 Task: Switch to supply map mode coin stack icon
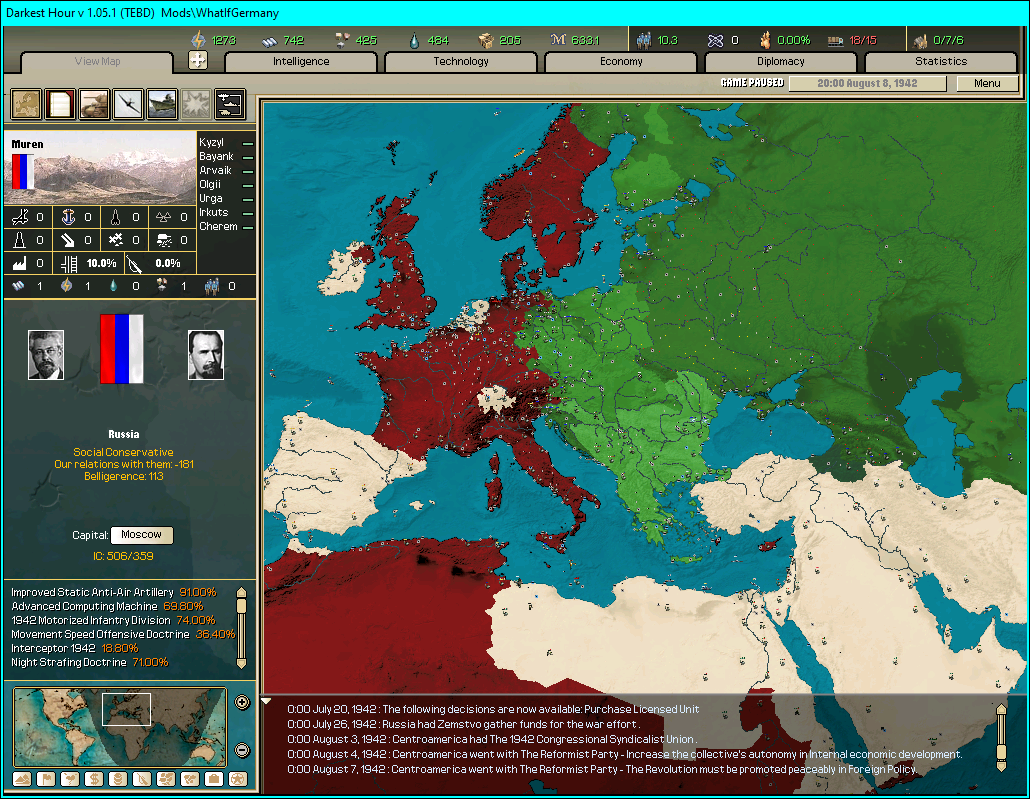118,779
